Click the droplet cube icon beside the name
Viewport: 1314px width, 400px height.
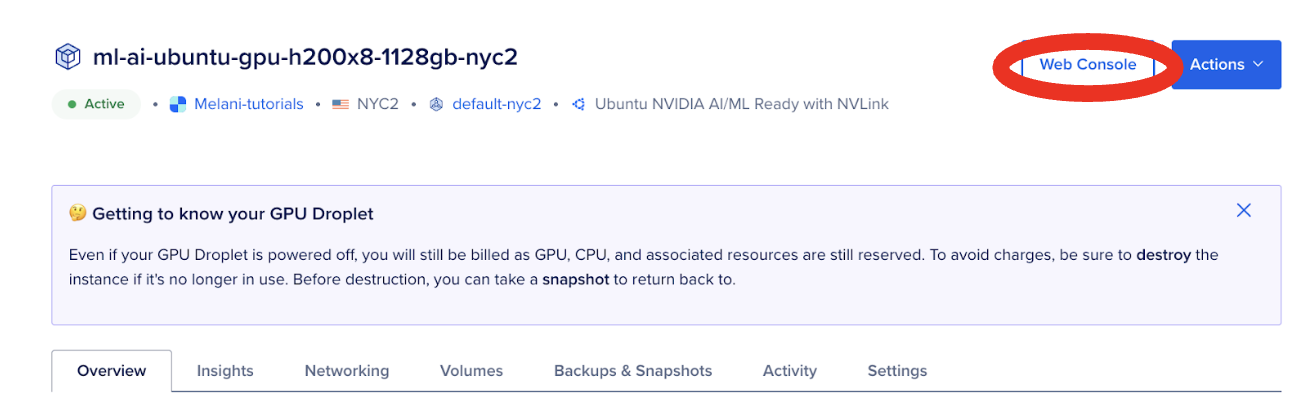[67, 57]
